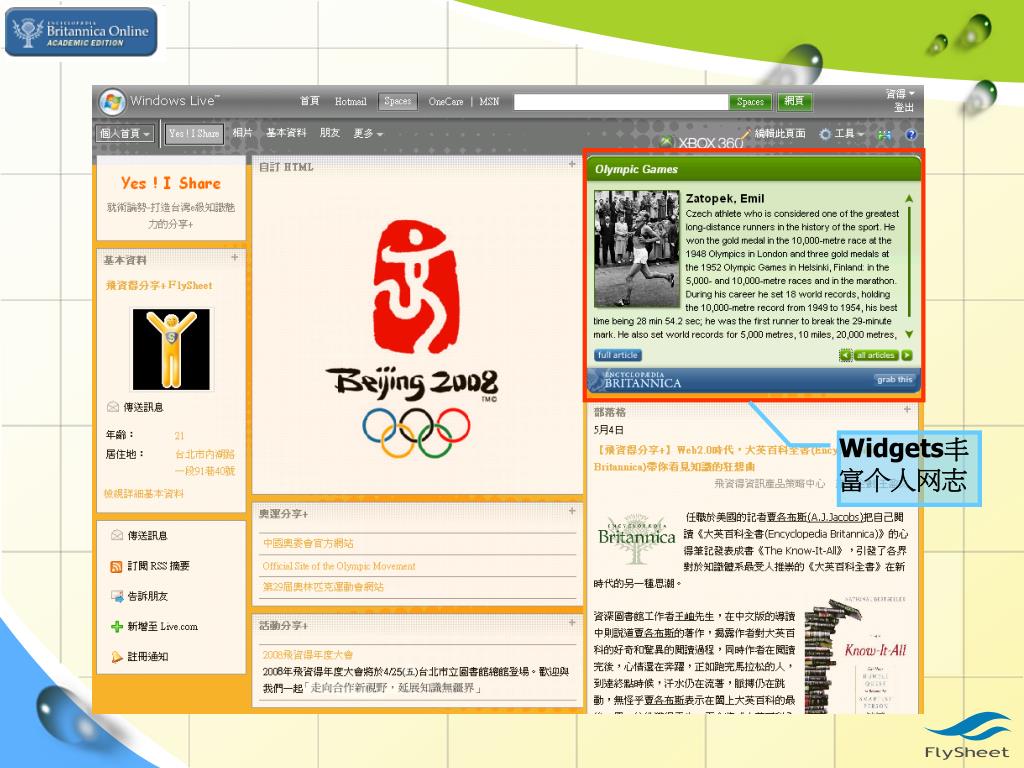Open the 工具 dropdown menu

point(849,134)
